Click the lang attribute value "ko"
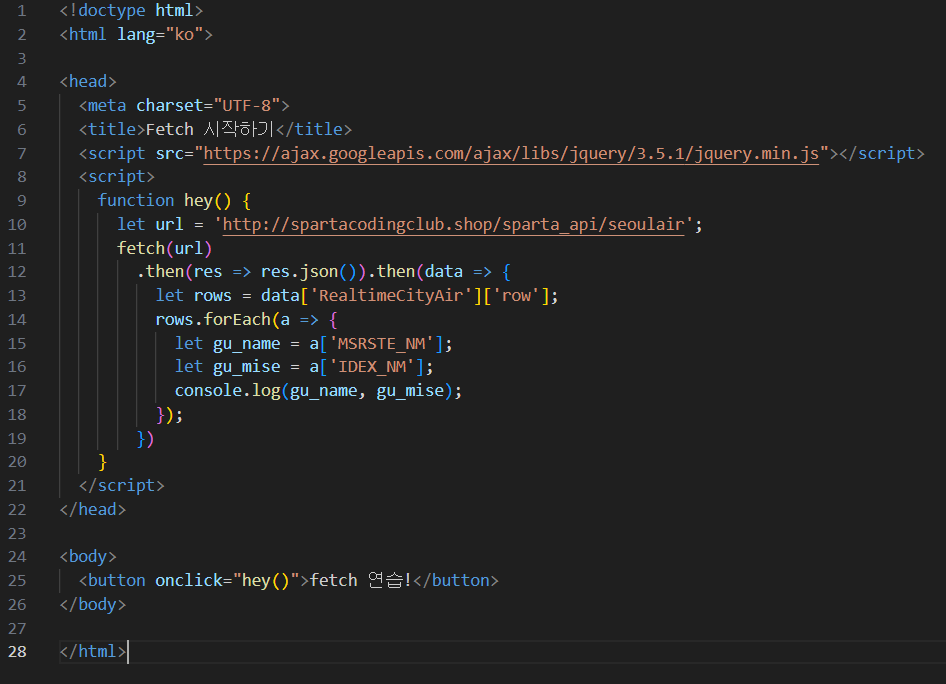Viewport: 946px width, 684px height. tap(185, 34)
